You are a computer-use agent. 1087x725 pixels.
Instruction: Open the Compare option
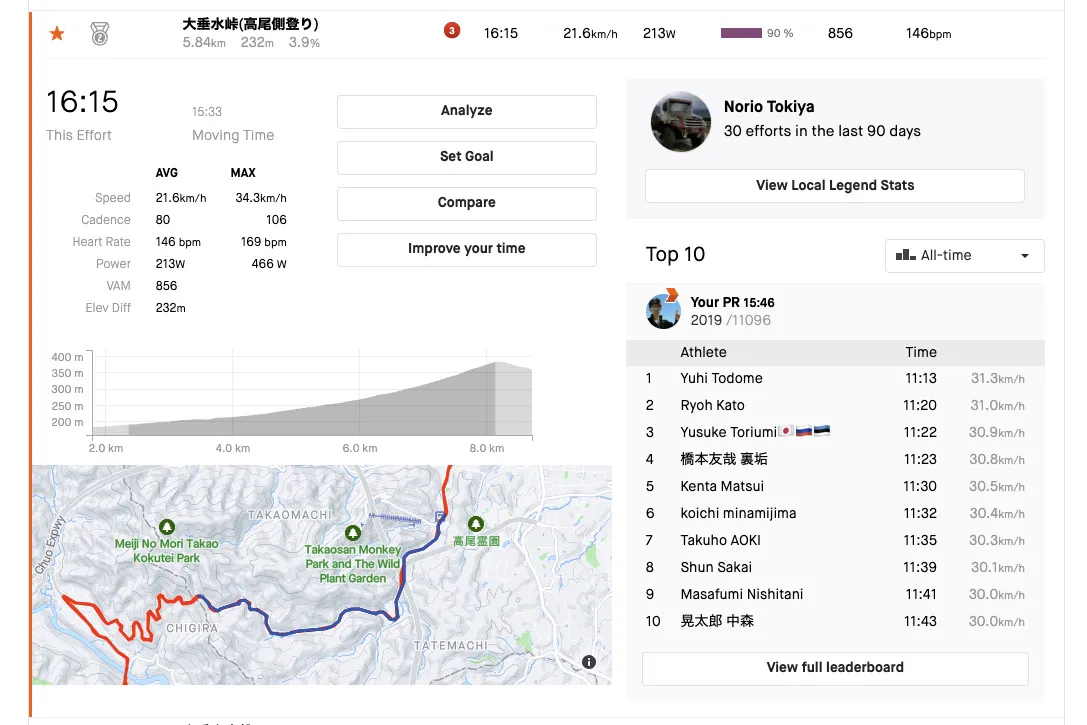pos(466,203)
